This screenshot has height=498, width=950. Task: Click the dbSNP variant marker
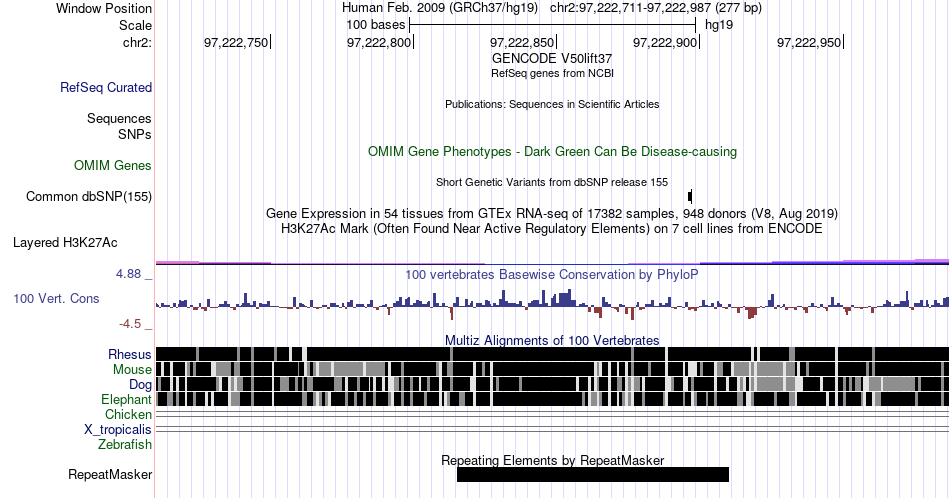click(690, 196)
